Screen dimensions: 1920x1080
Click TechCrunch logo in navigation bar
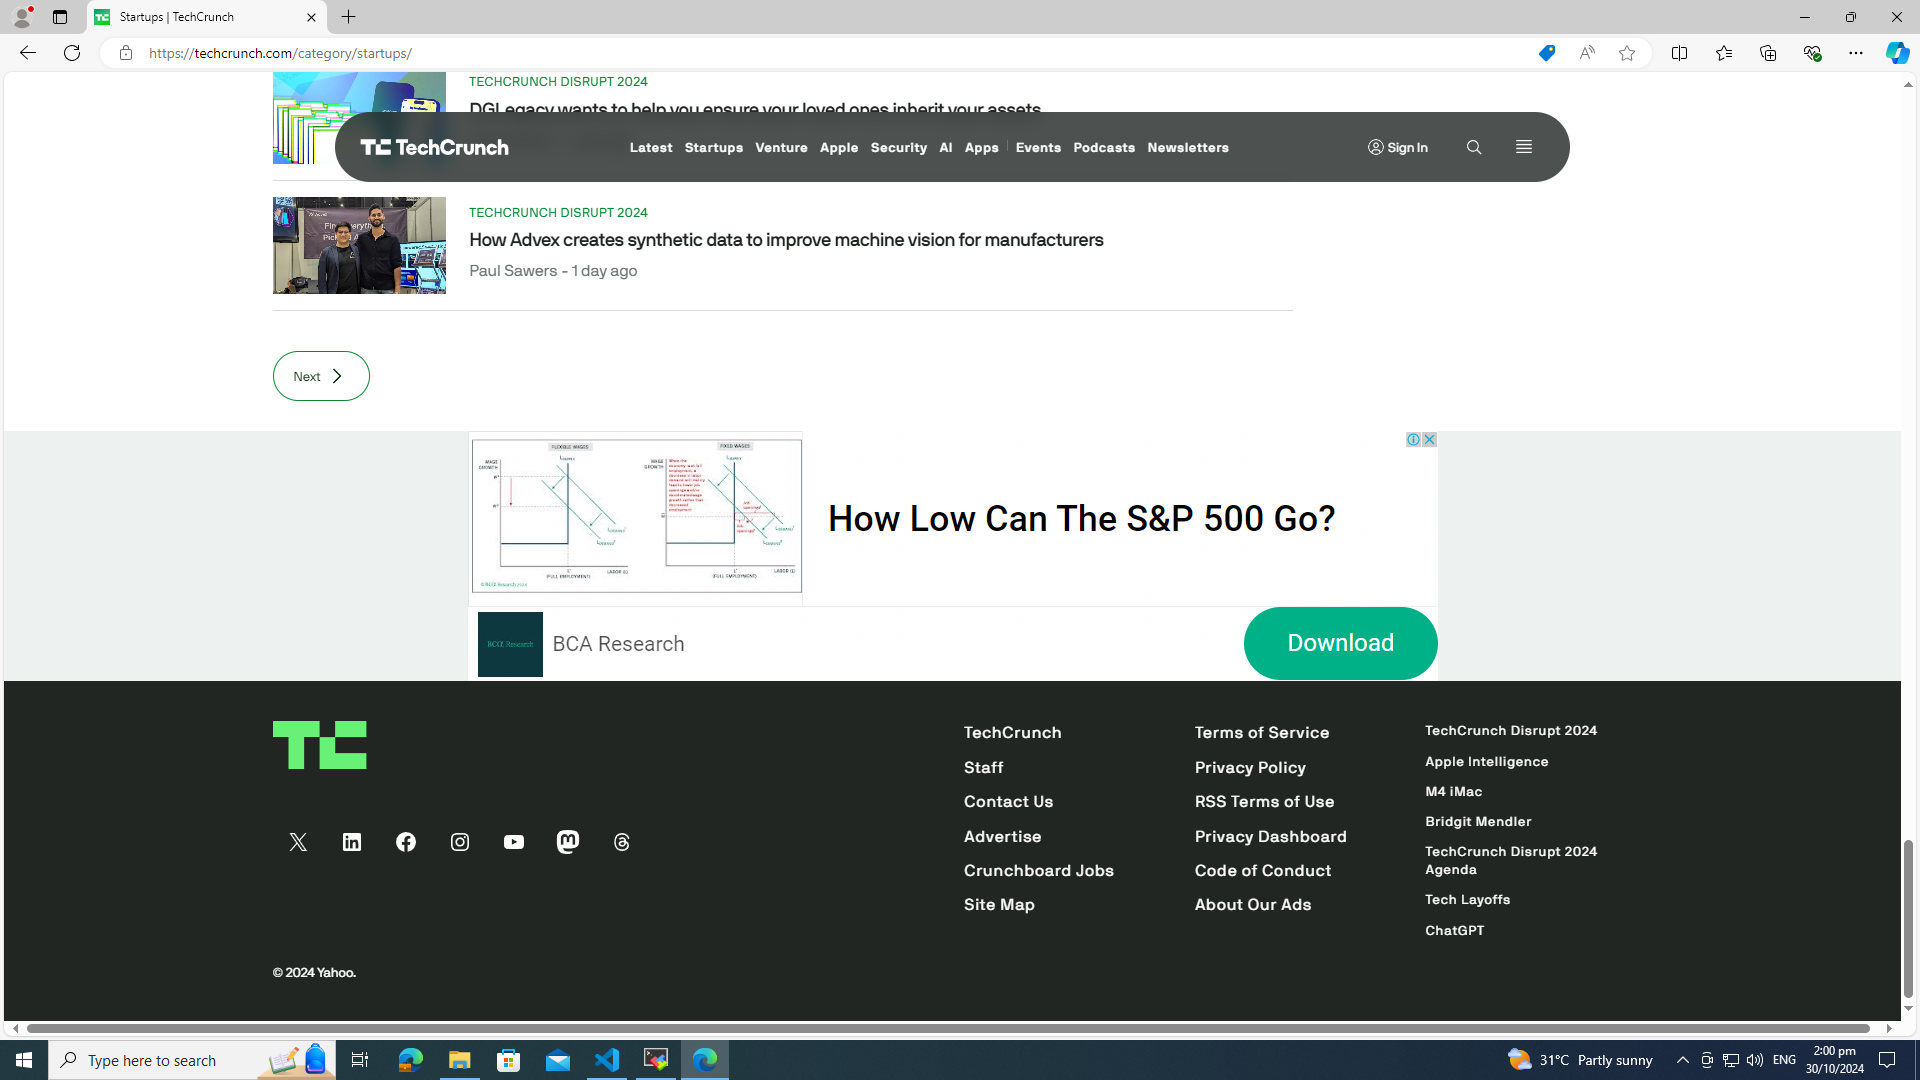[434, 147]
